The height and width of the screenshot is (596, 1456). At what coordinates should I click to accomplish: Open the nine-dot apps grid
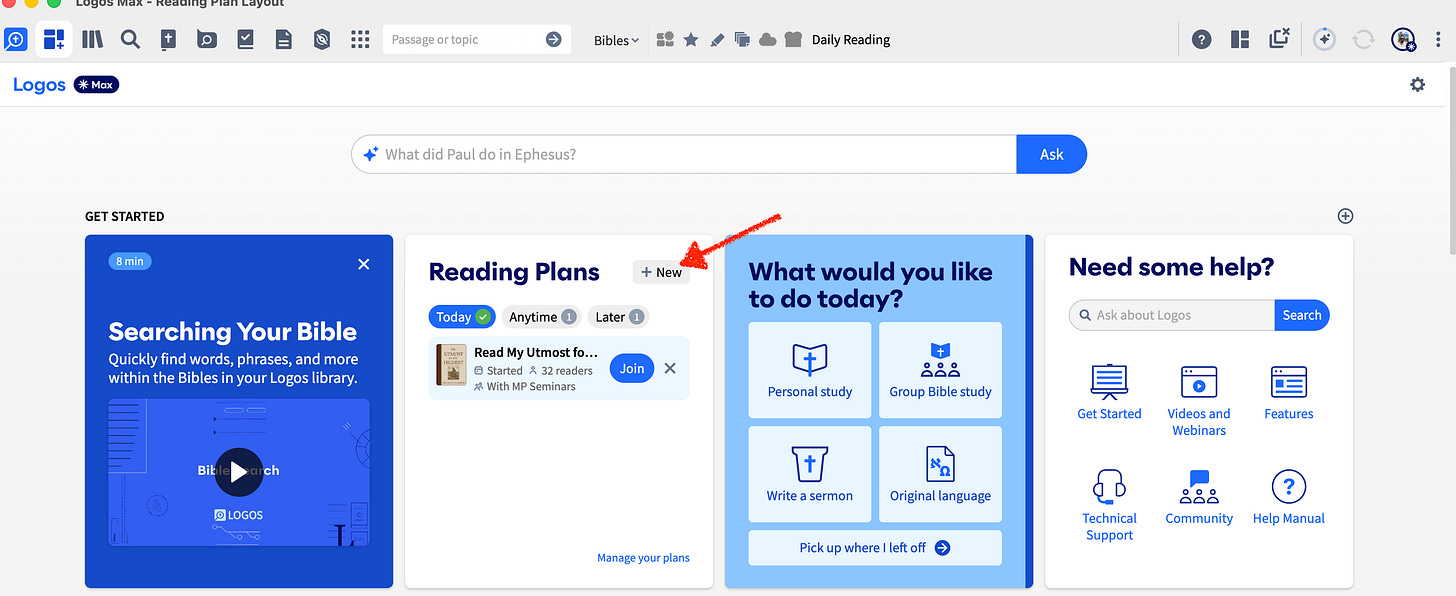coord(360,40)
